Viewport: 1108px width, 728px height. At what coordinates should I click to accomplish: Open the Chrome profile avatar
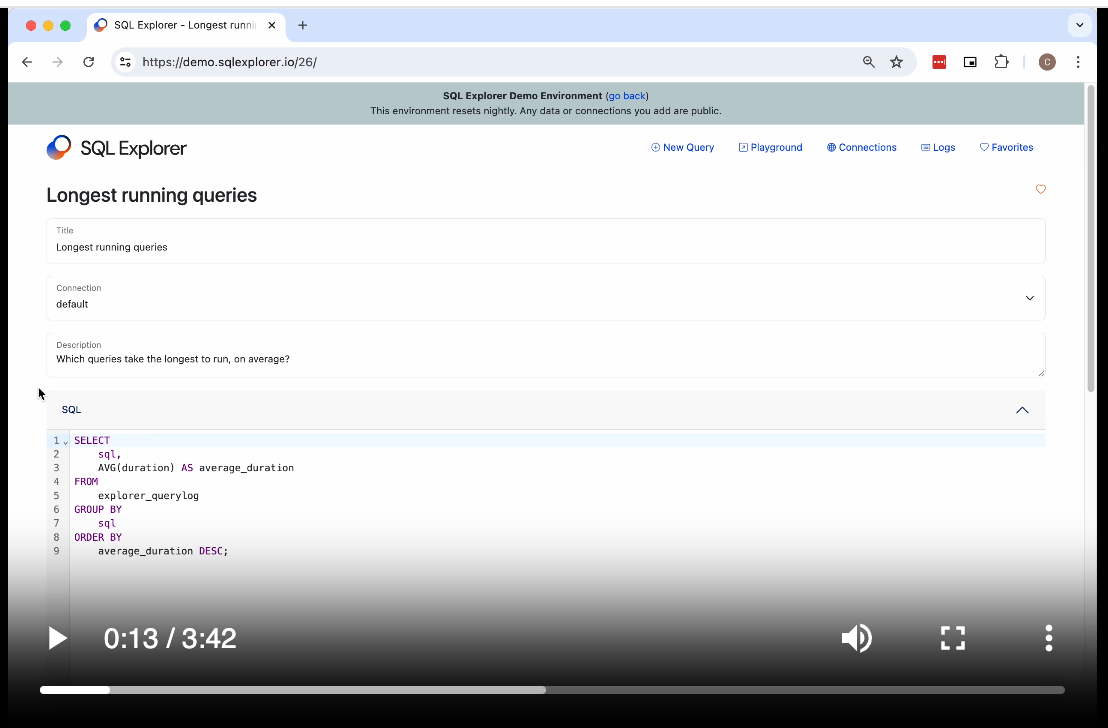pos(1047,61)
